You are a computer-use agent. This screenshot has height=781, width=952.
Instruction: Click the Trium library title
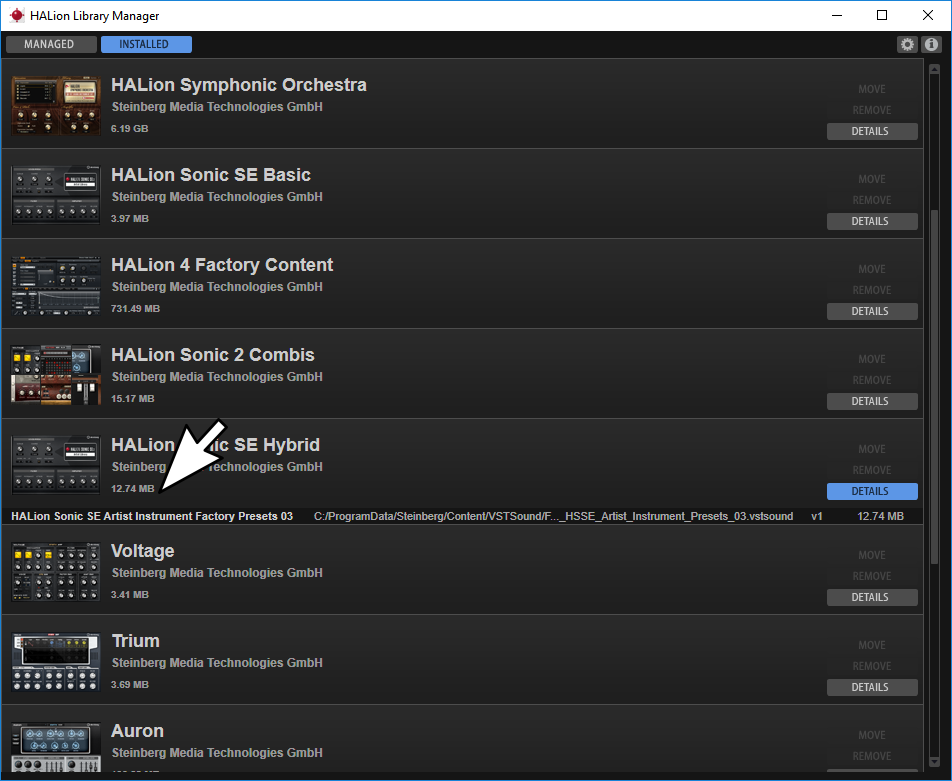click(x=135, y=641)
